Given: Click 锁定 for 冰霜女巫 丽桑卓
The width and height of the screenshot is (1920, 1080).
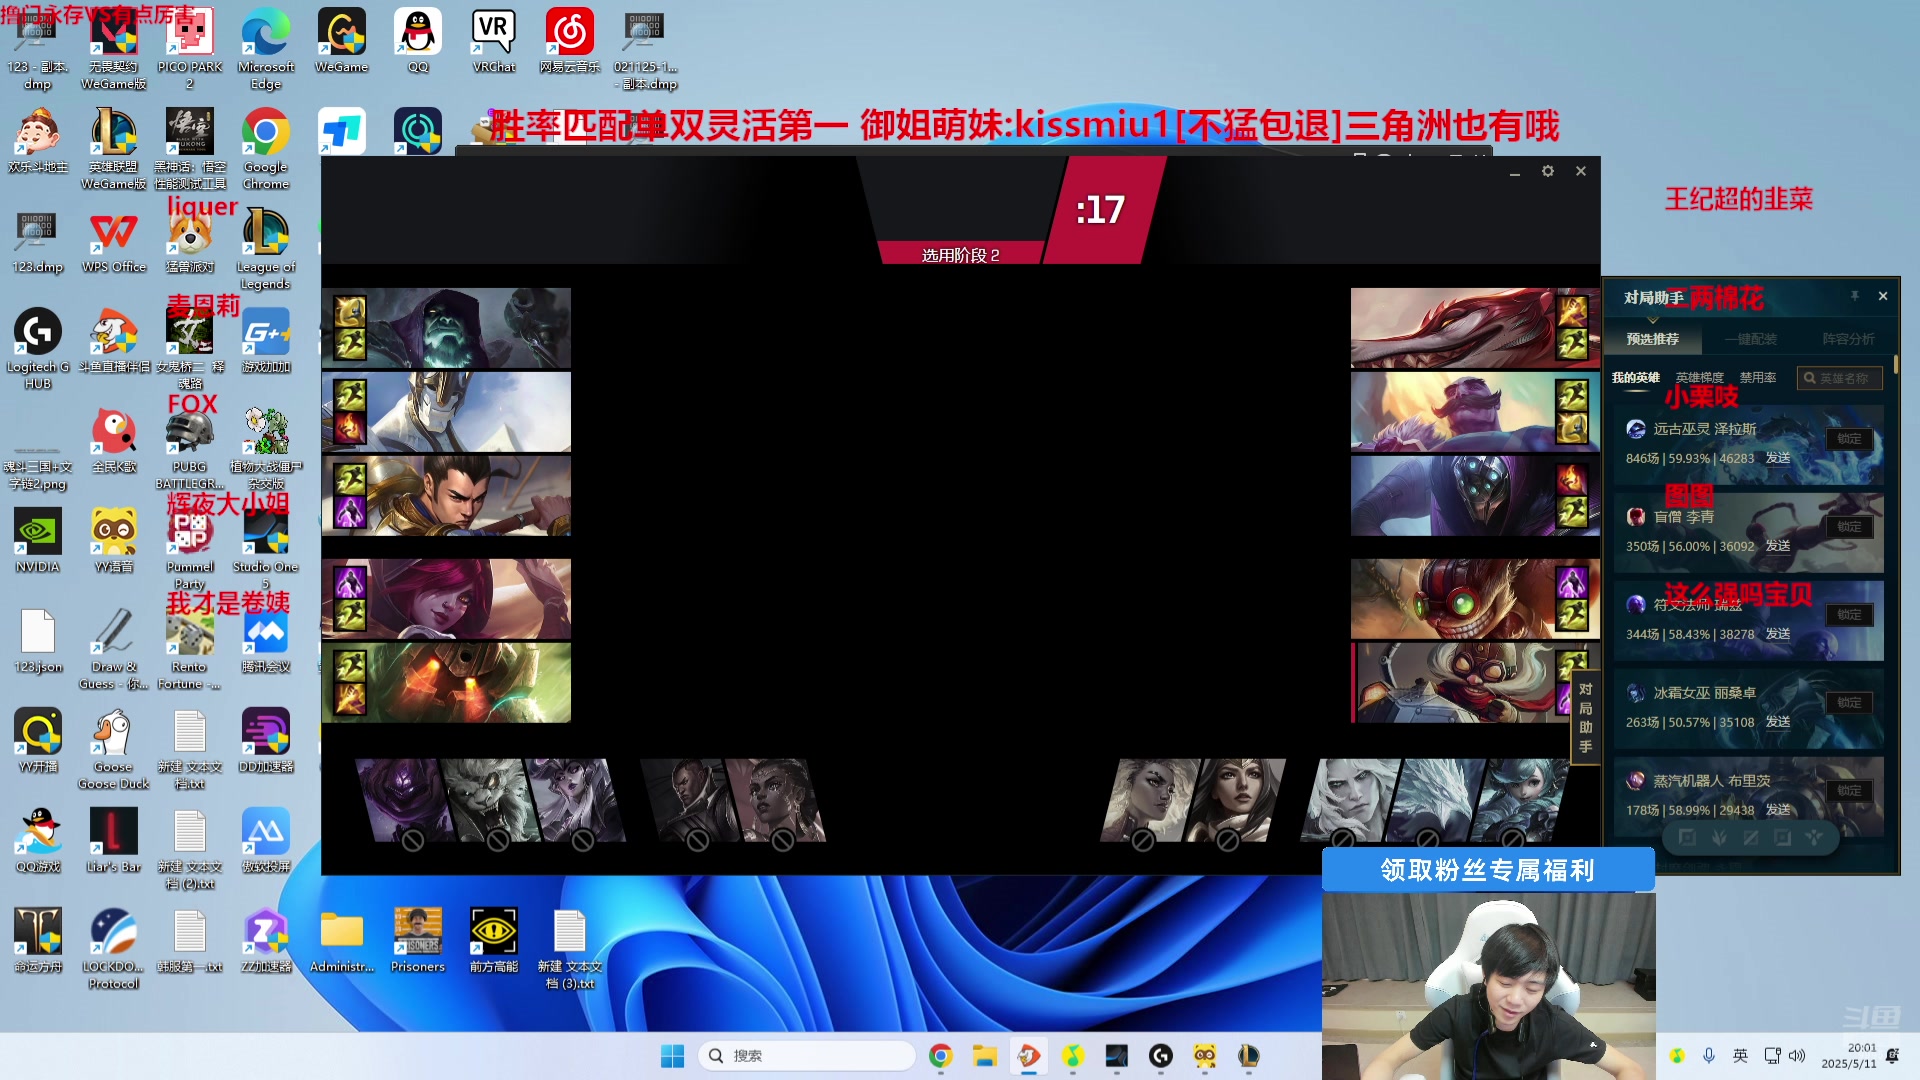Looking at the screenshot, I should 1849,703.
